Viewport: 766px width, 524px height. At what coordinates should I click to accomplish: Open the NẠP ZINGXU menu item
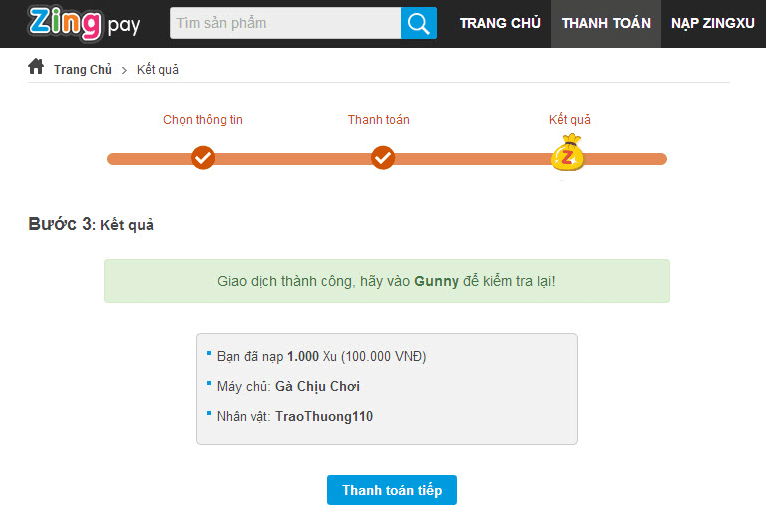click(713, 23)
